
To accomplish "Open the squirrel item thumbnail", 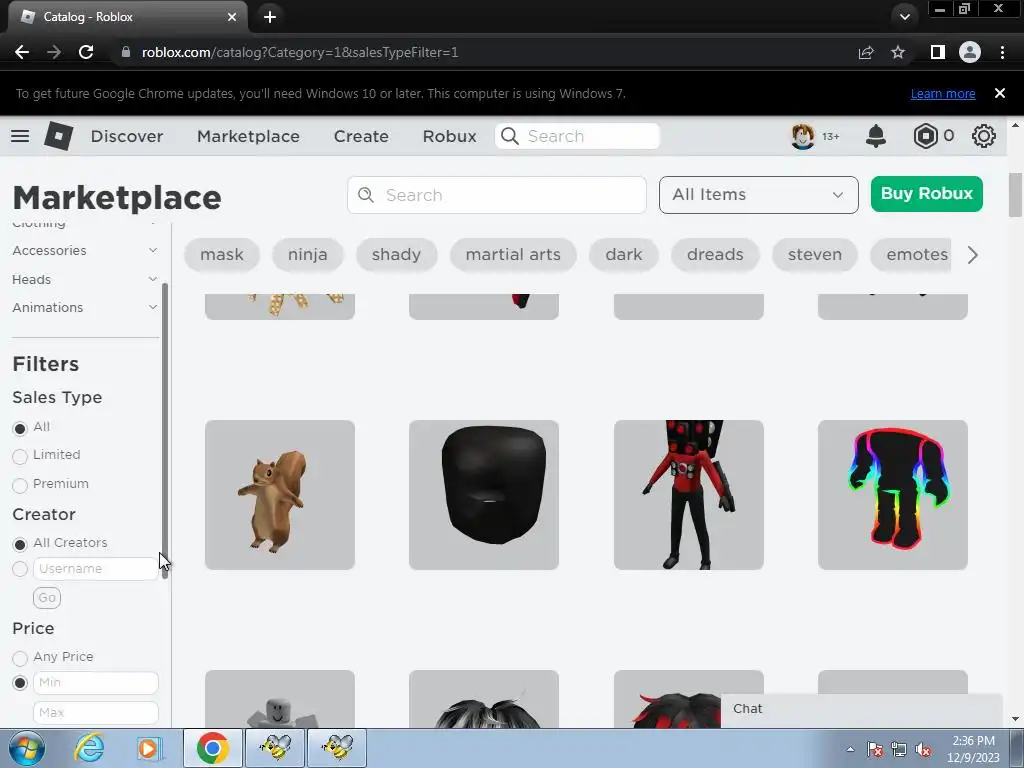I will tap(280, 495).
